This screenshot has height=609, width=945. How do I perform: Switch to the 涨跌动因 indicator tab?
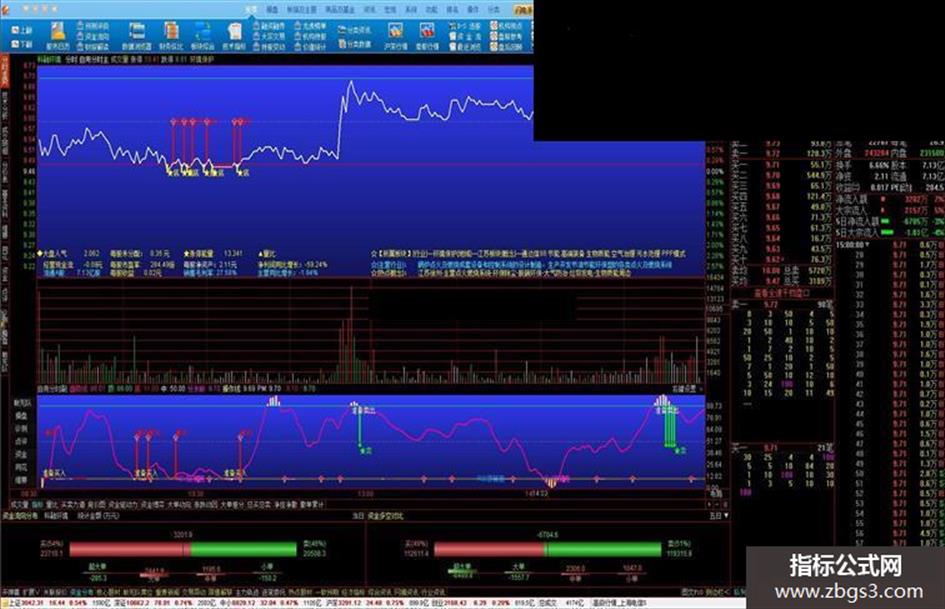coord(206,504)
